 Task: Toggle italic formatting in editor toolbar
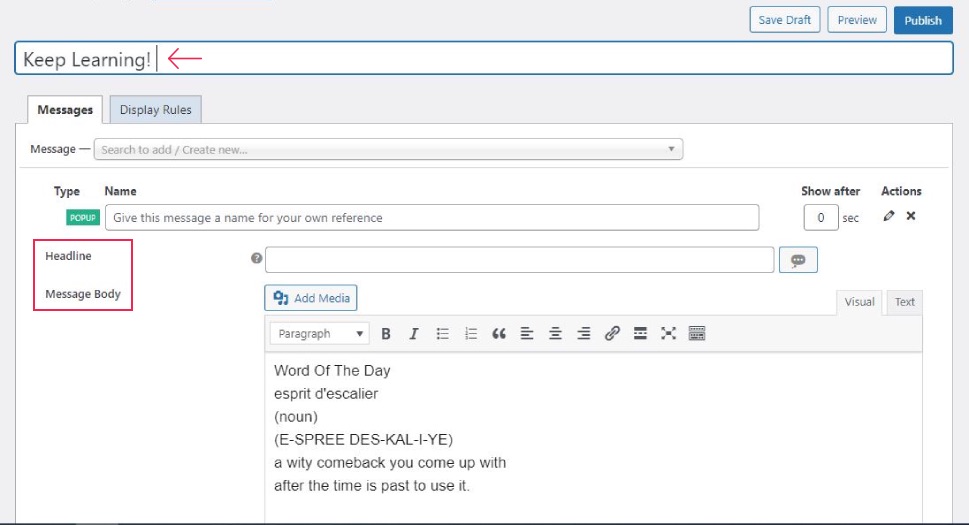pyautogui.click(x=413, y=334)
